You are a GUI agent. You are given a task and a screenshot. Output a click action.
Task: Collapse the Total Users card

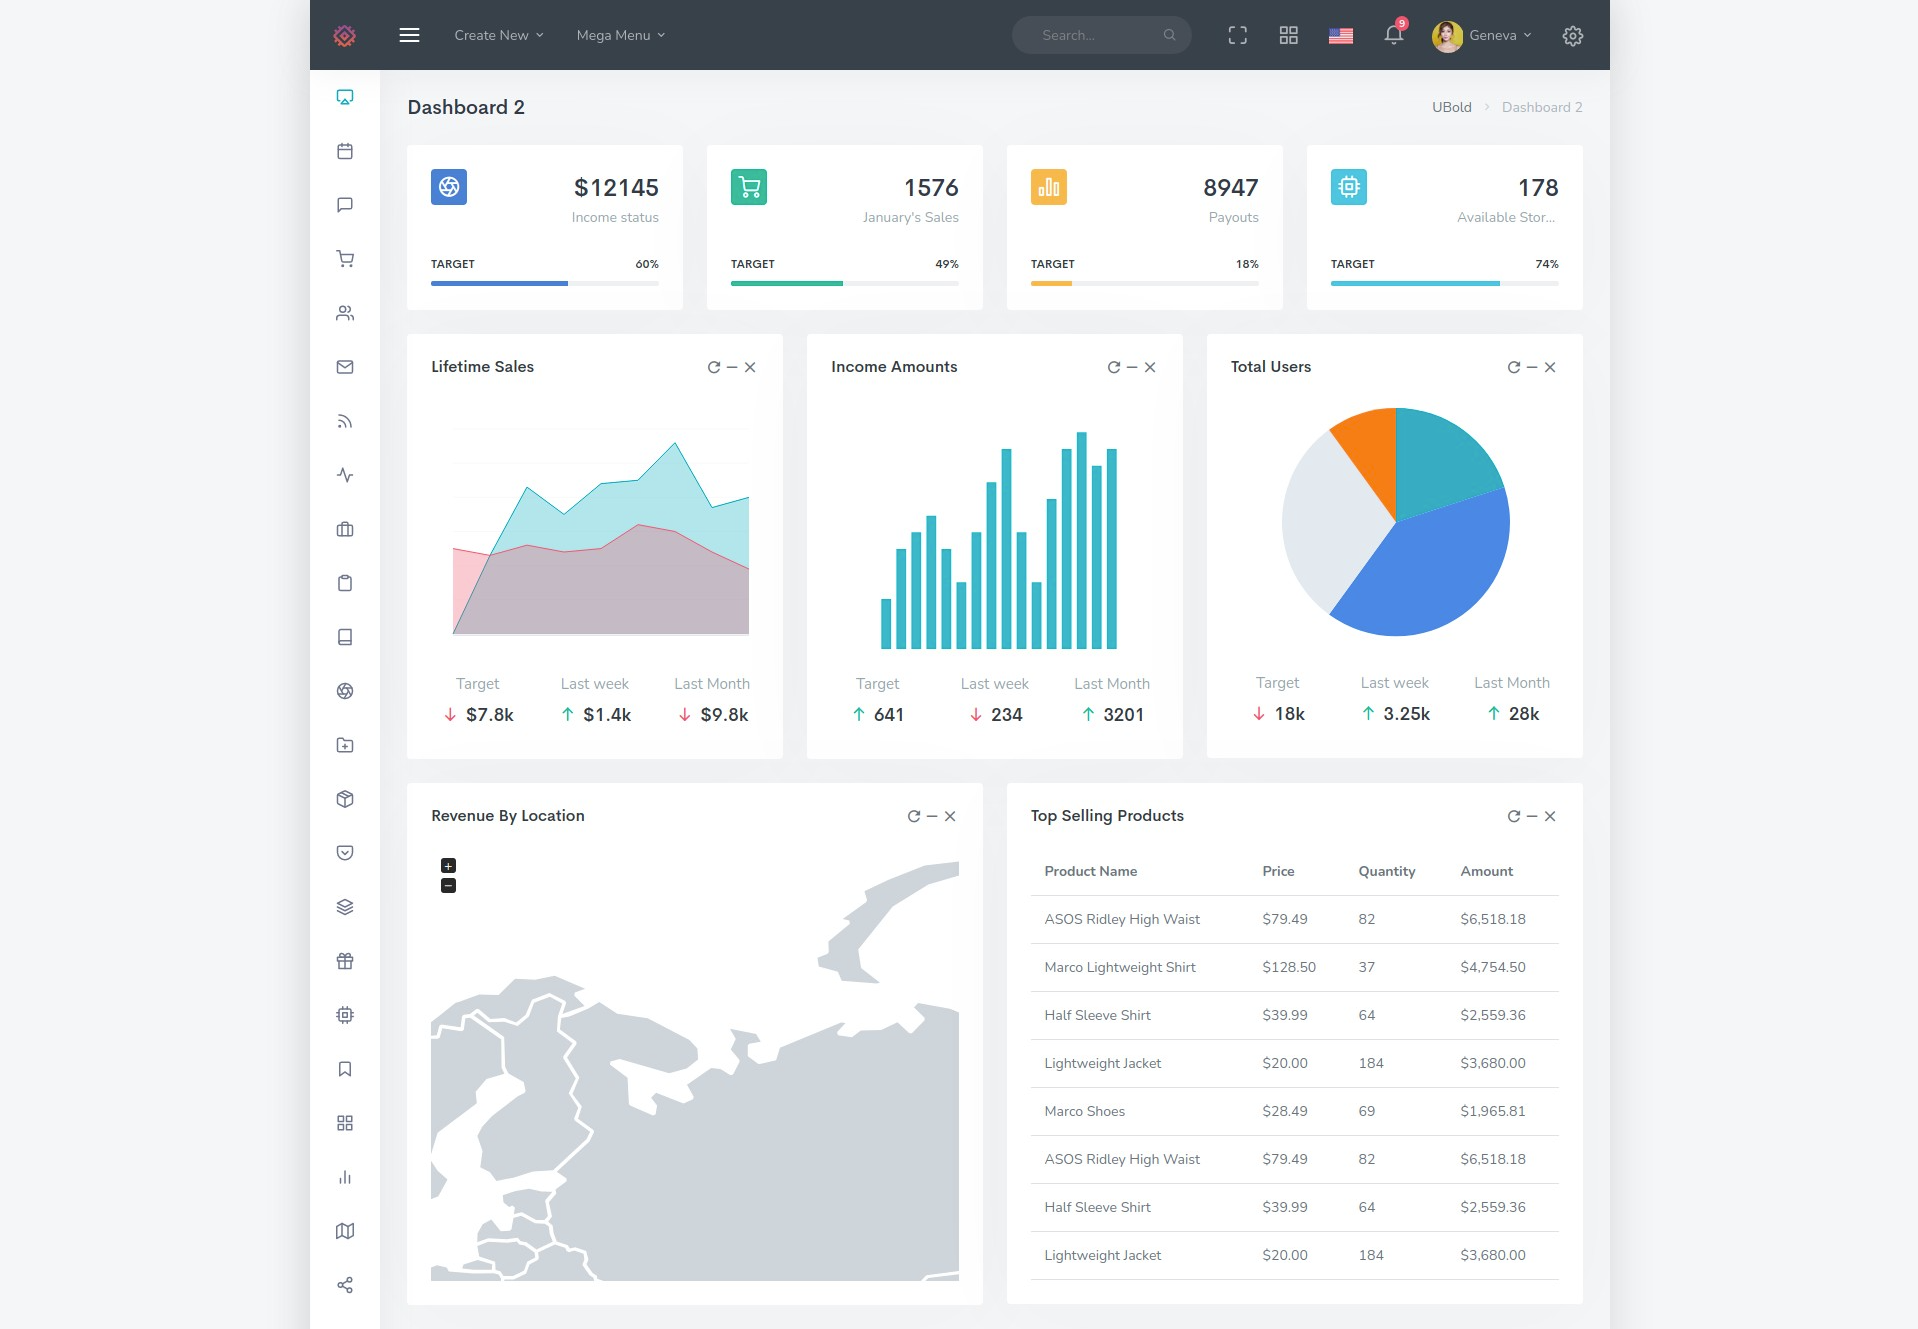(1532, 367)
